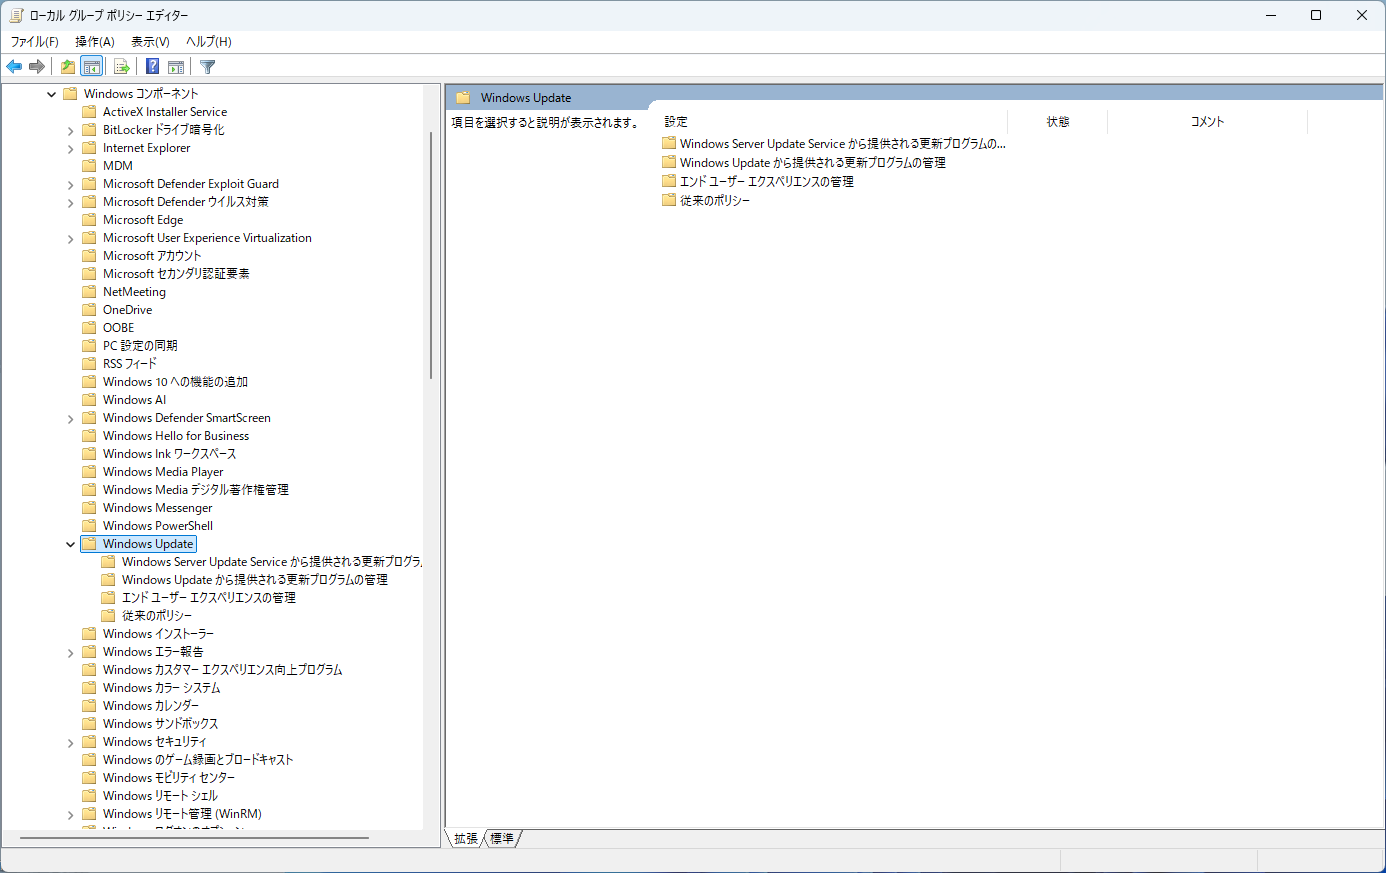
Task: Open the ファイル(F) menu
Action: point(34,41)
